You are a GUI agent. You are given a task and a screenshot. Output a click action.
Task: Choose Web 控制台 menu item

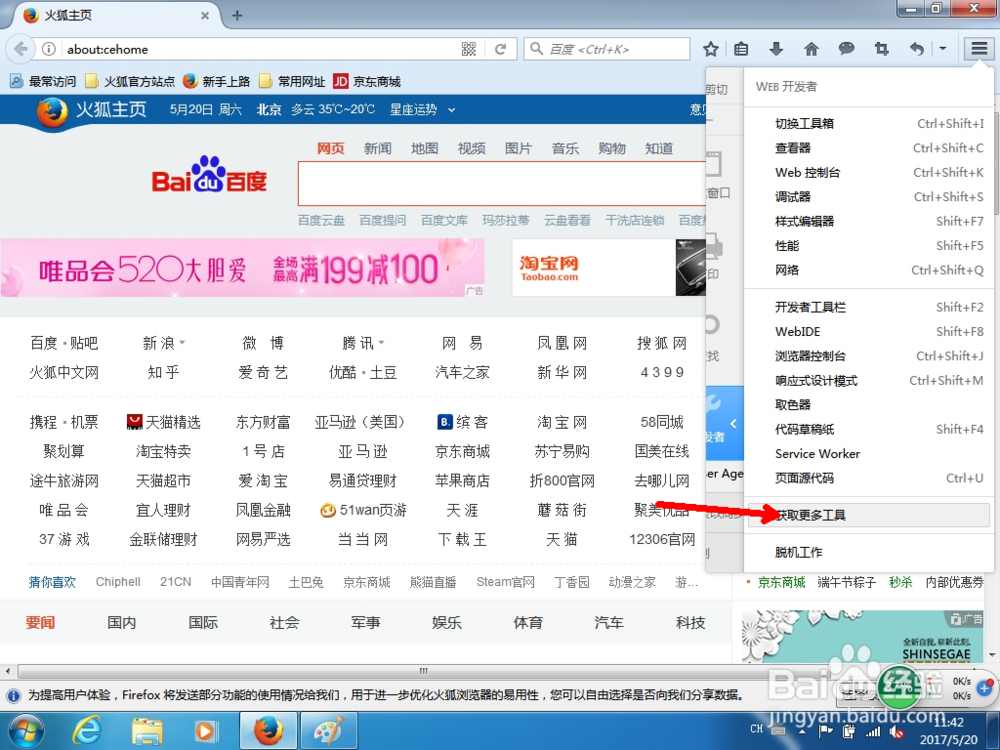click(869, 172)
